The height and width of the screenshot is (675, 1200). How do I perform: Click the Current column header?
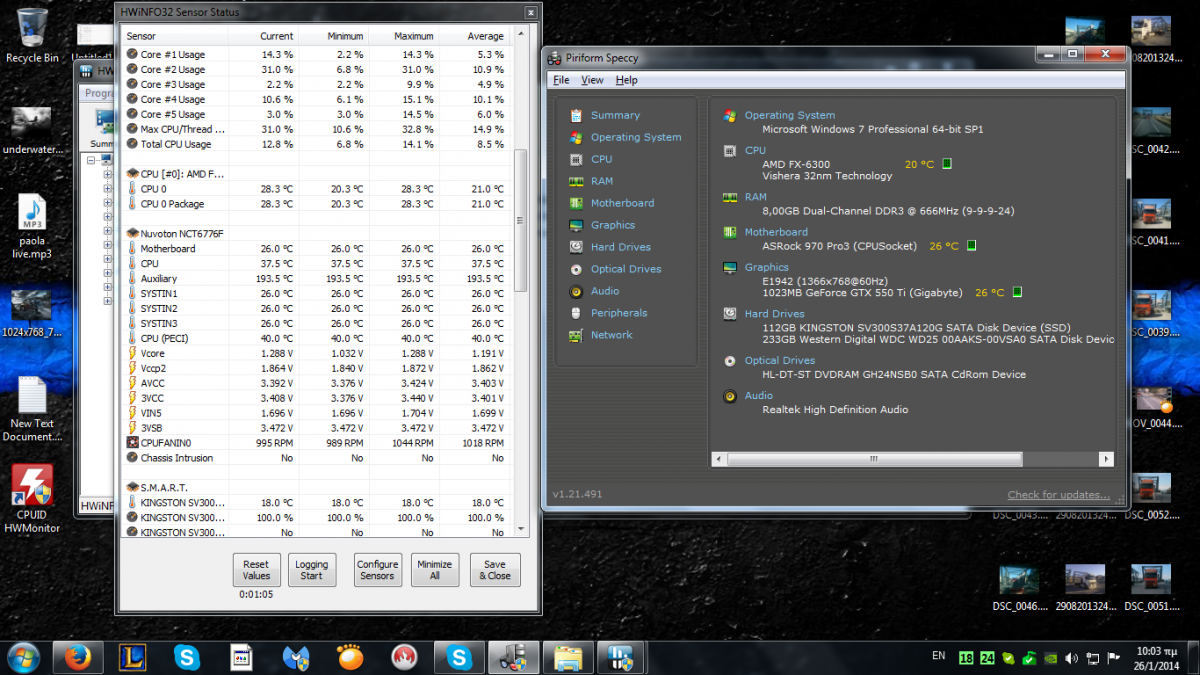[263, 36]
